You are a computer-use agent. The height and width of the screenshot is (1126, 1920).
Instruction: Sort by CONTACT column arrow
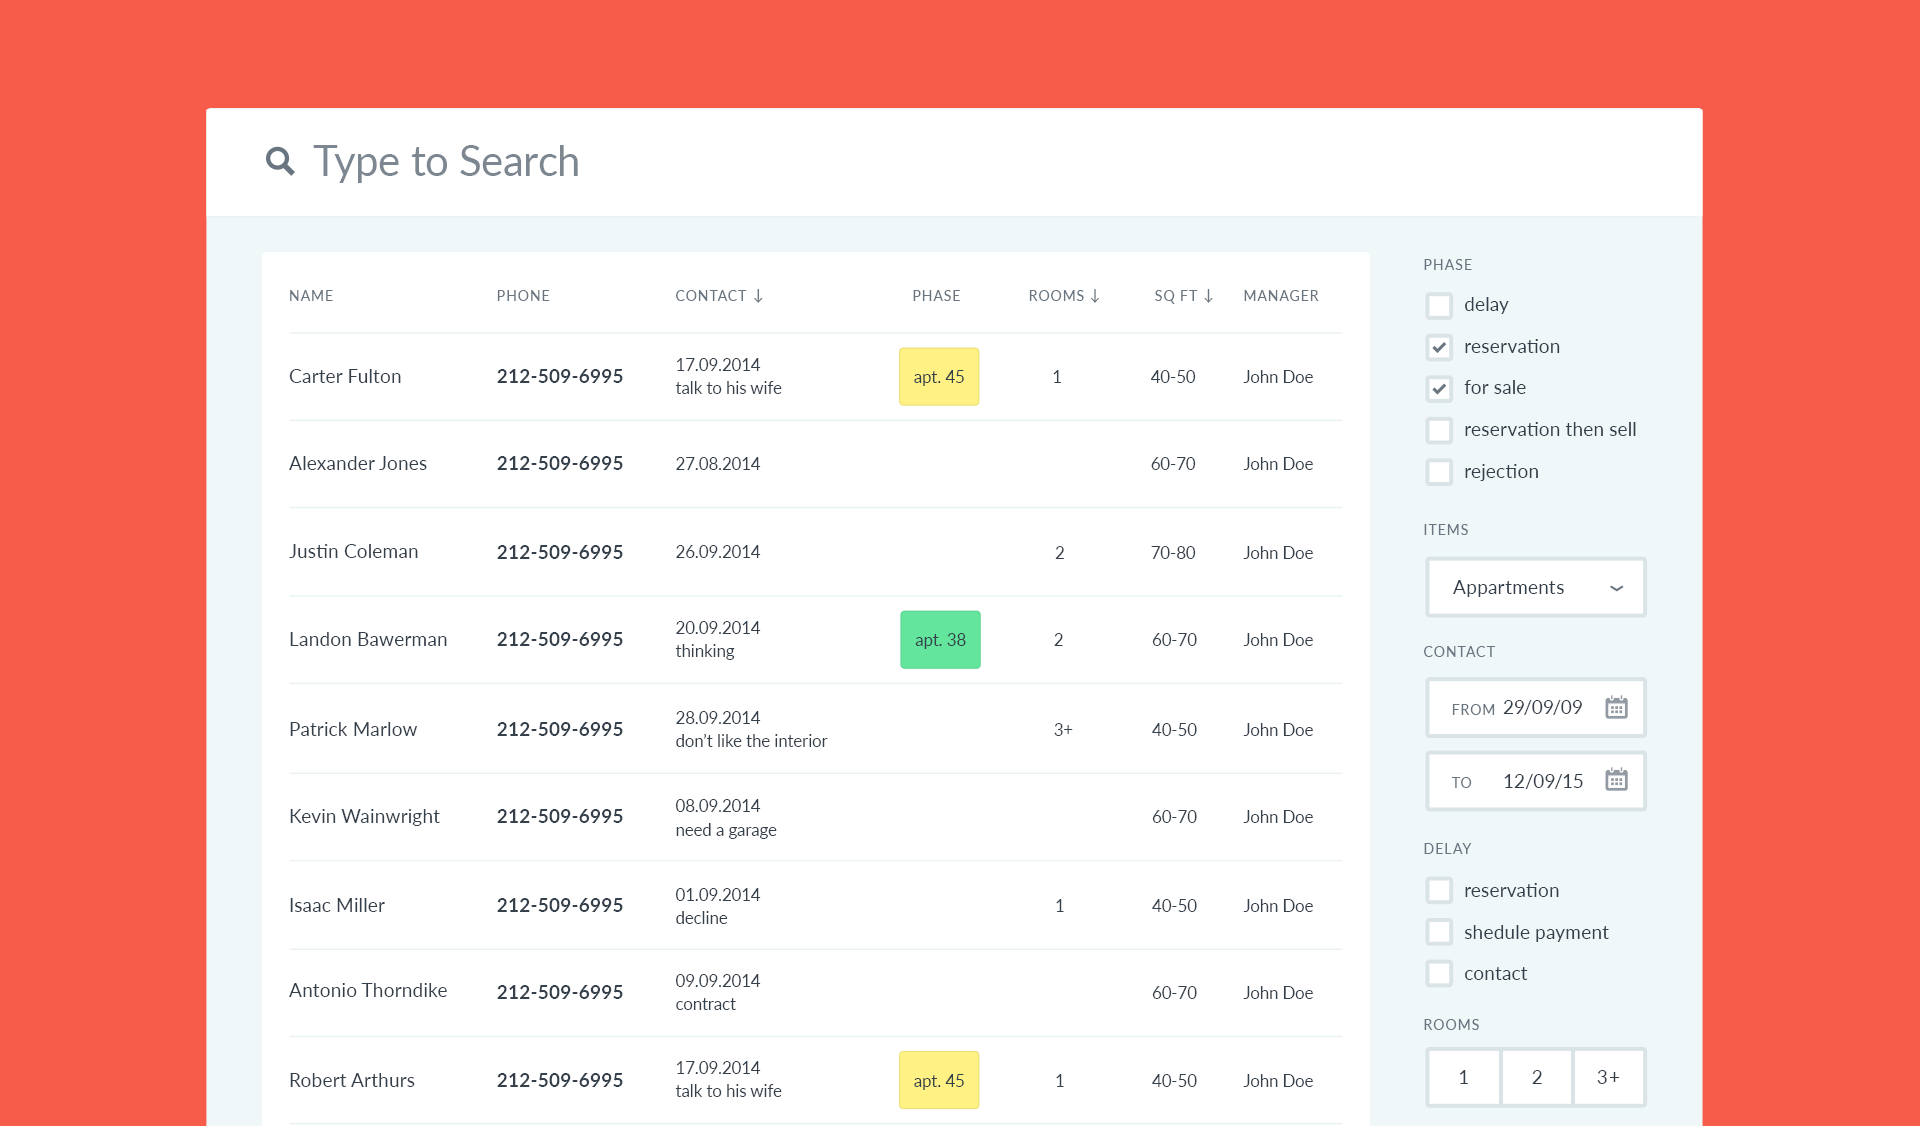click(758, 296)
